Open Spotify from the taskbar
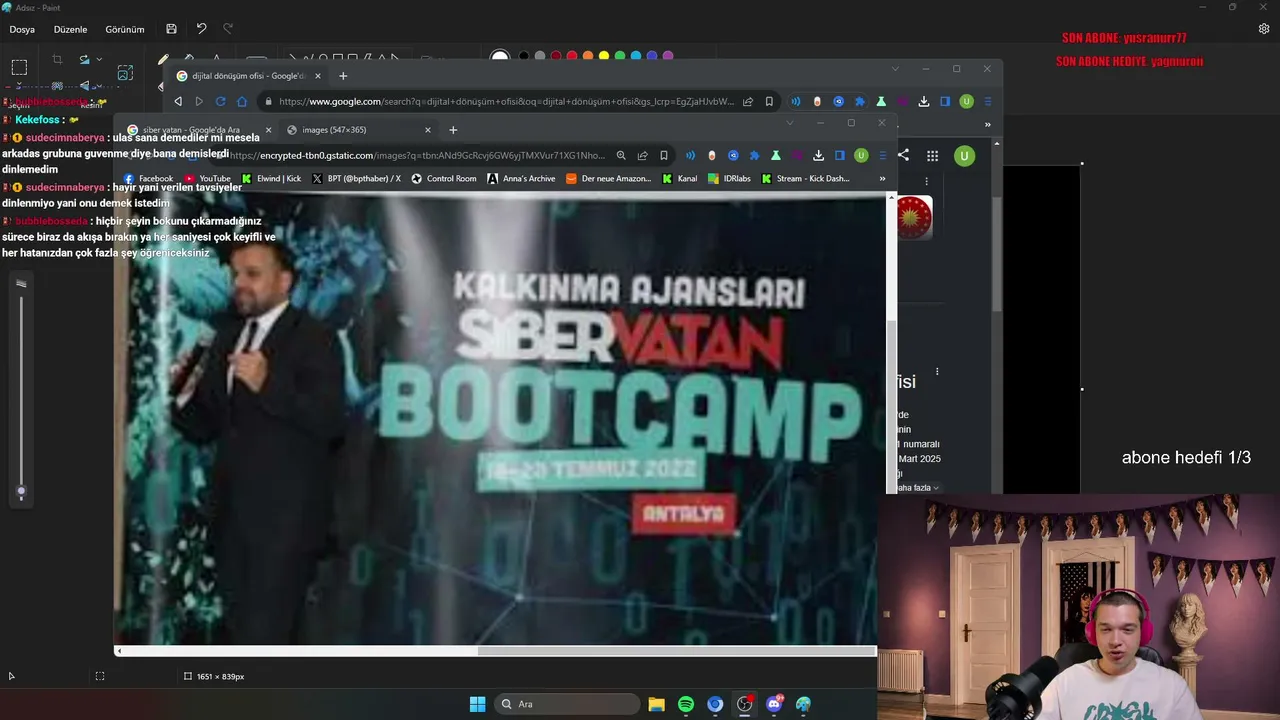The width and height of the screenshot is (1280, 720). pos(686,704)
